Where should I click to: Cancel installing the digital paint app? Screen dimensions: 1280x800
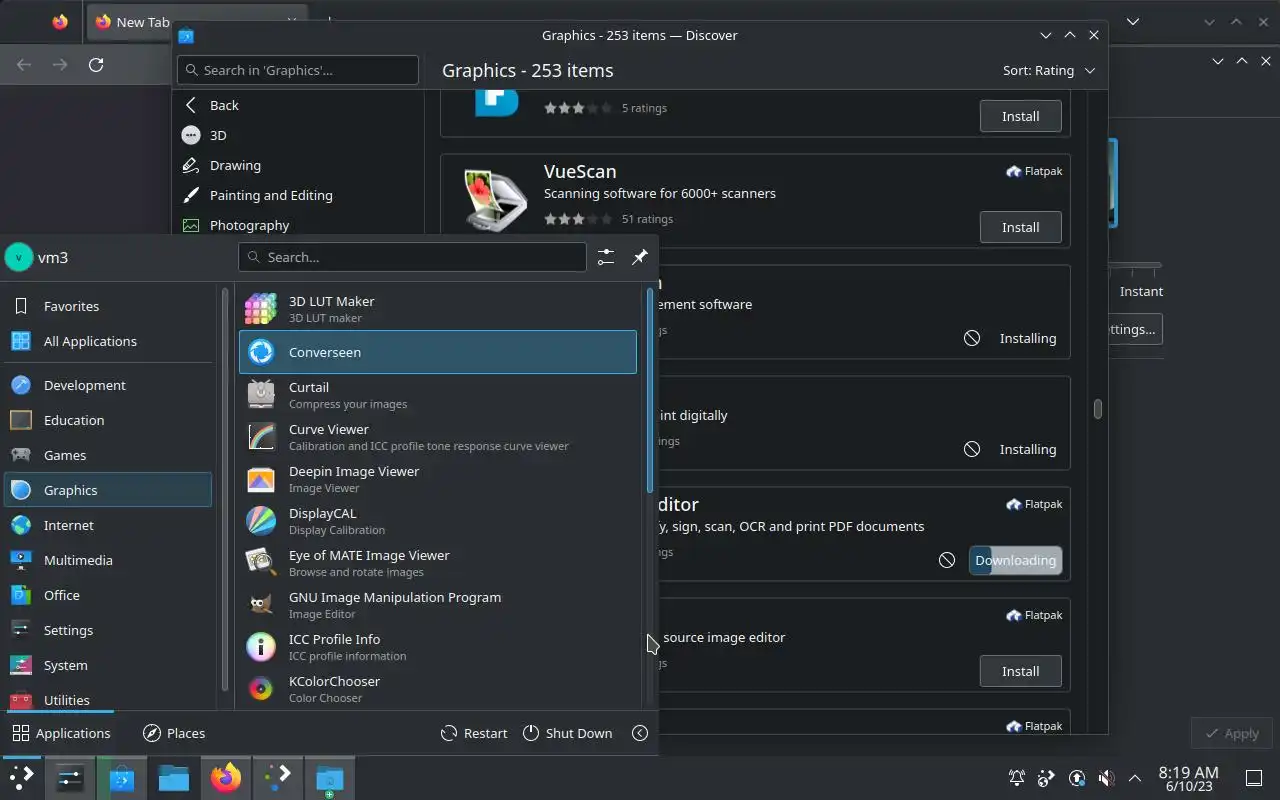972,449
